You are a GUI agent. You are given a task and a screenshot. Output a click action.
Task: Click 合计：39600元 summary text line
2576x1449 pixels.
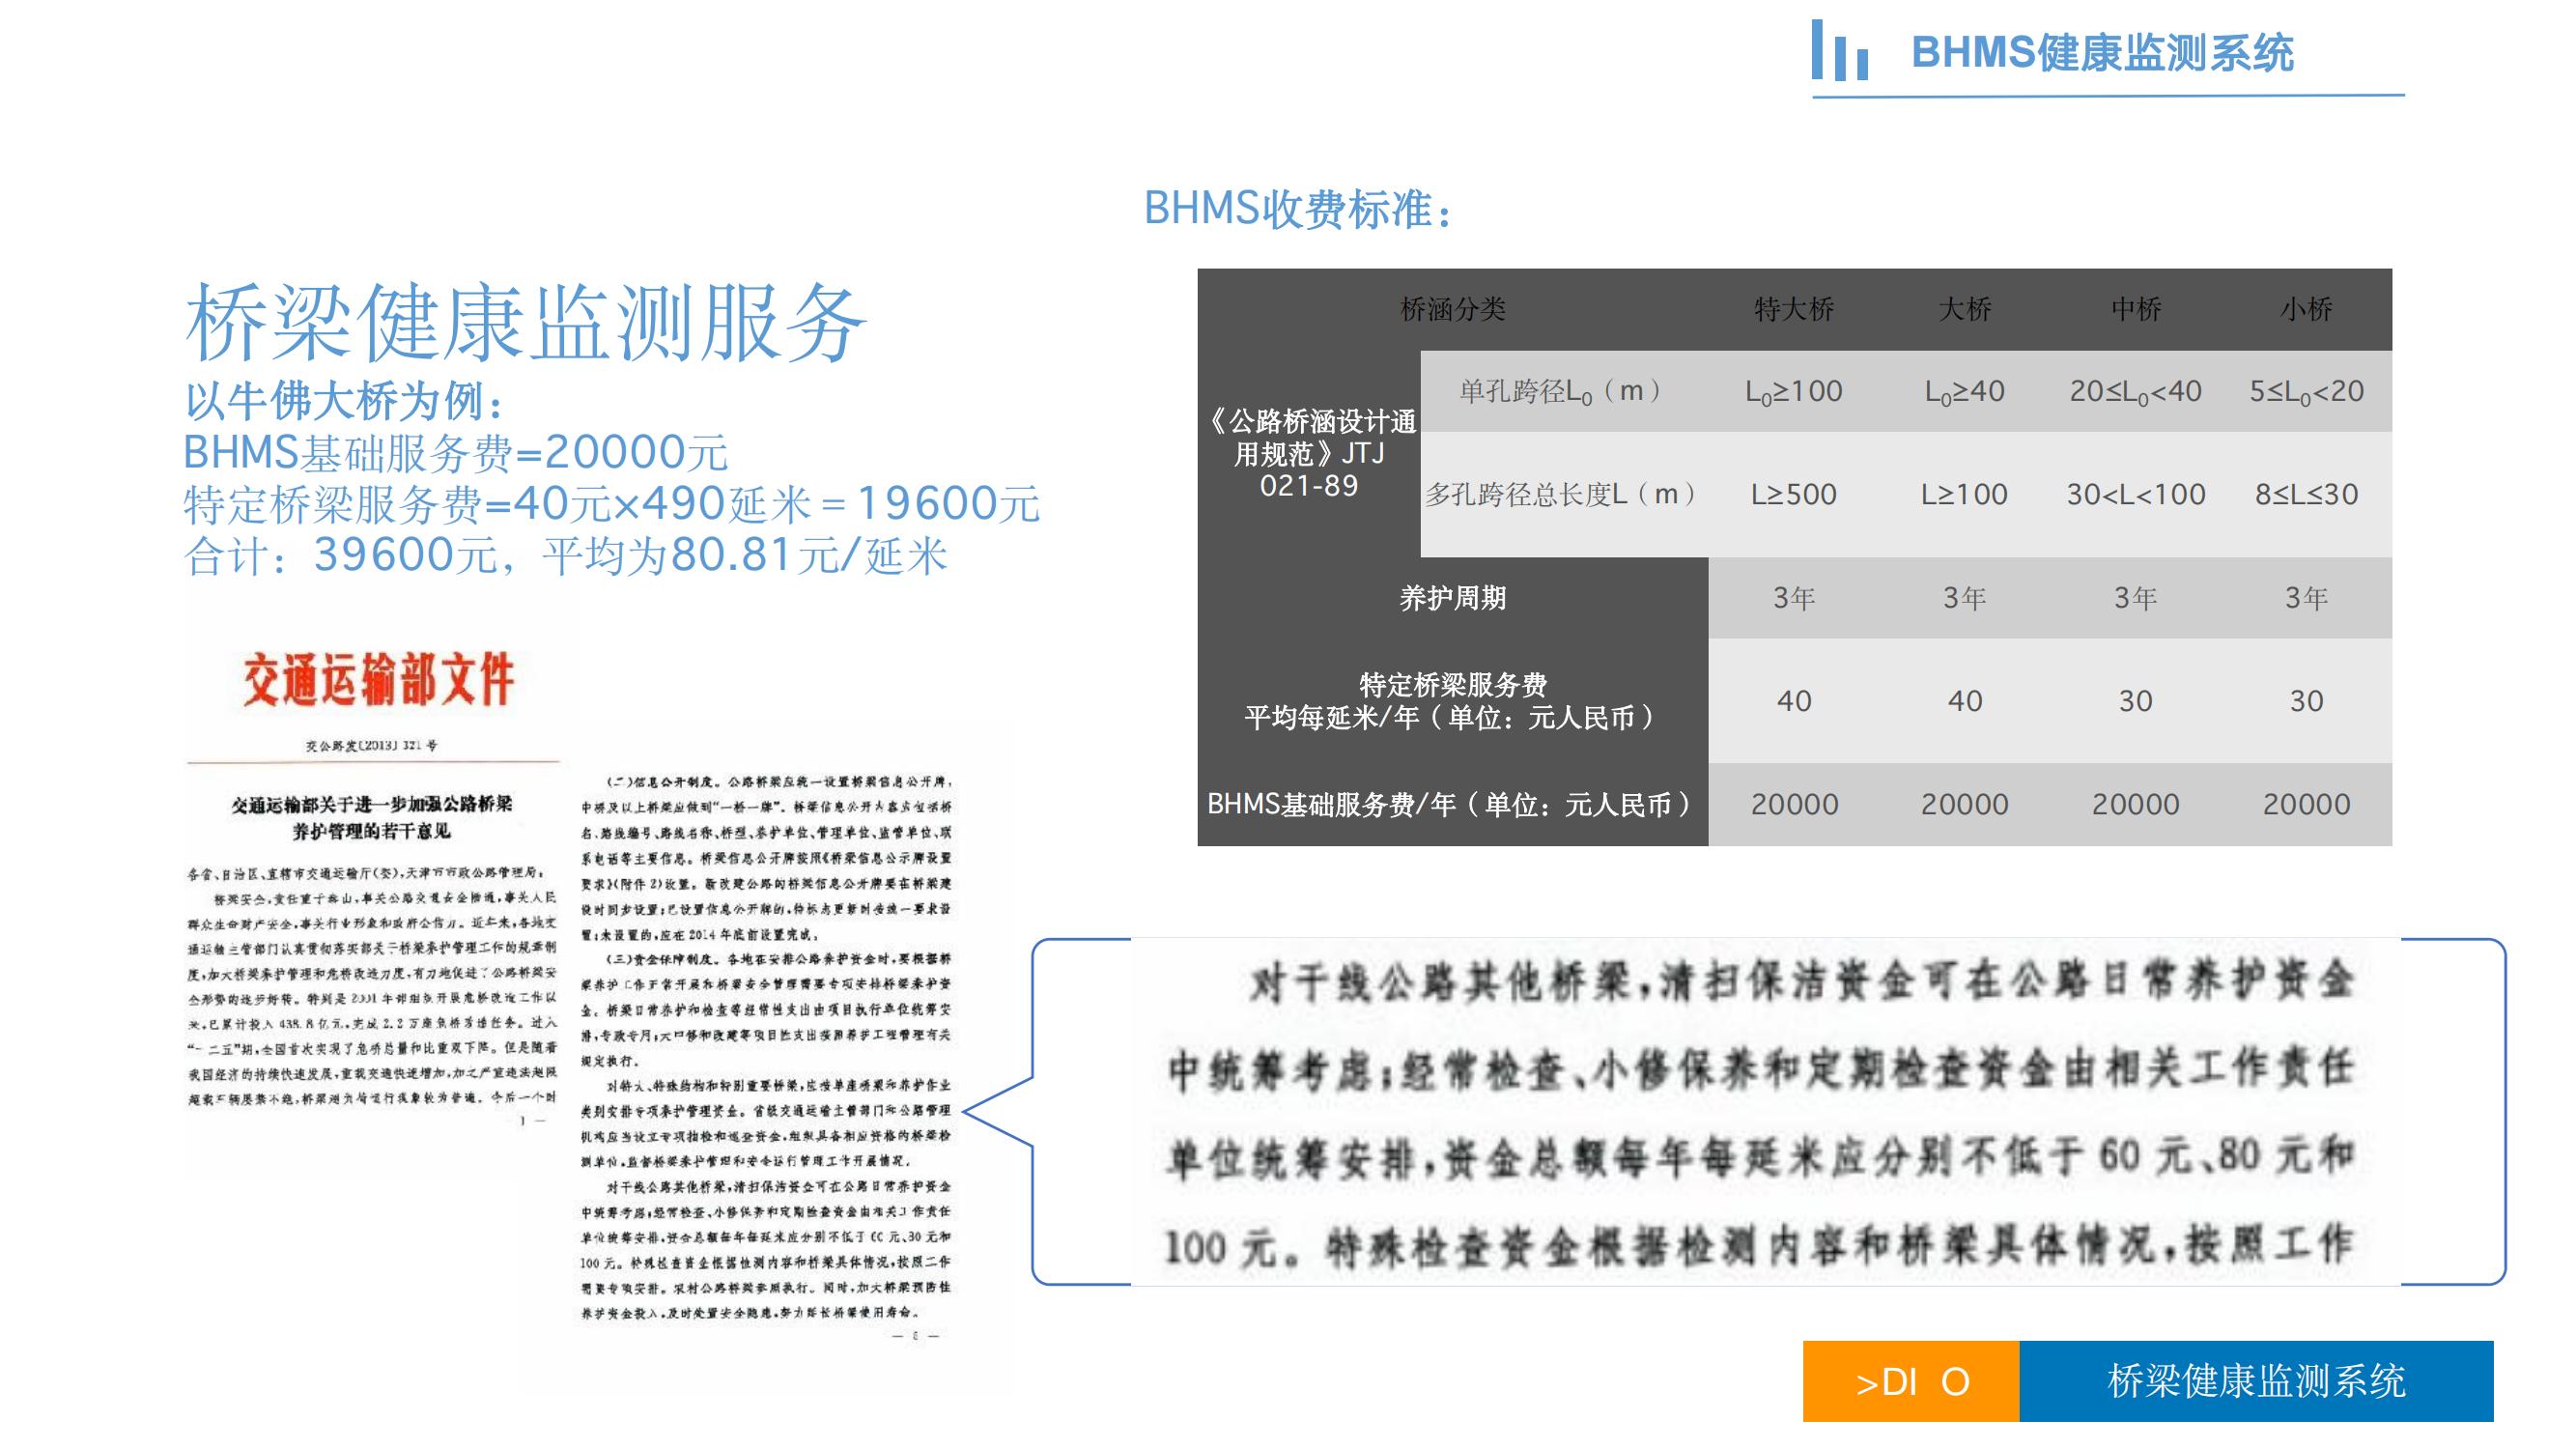tap(565, 555)
